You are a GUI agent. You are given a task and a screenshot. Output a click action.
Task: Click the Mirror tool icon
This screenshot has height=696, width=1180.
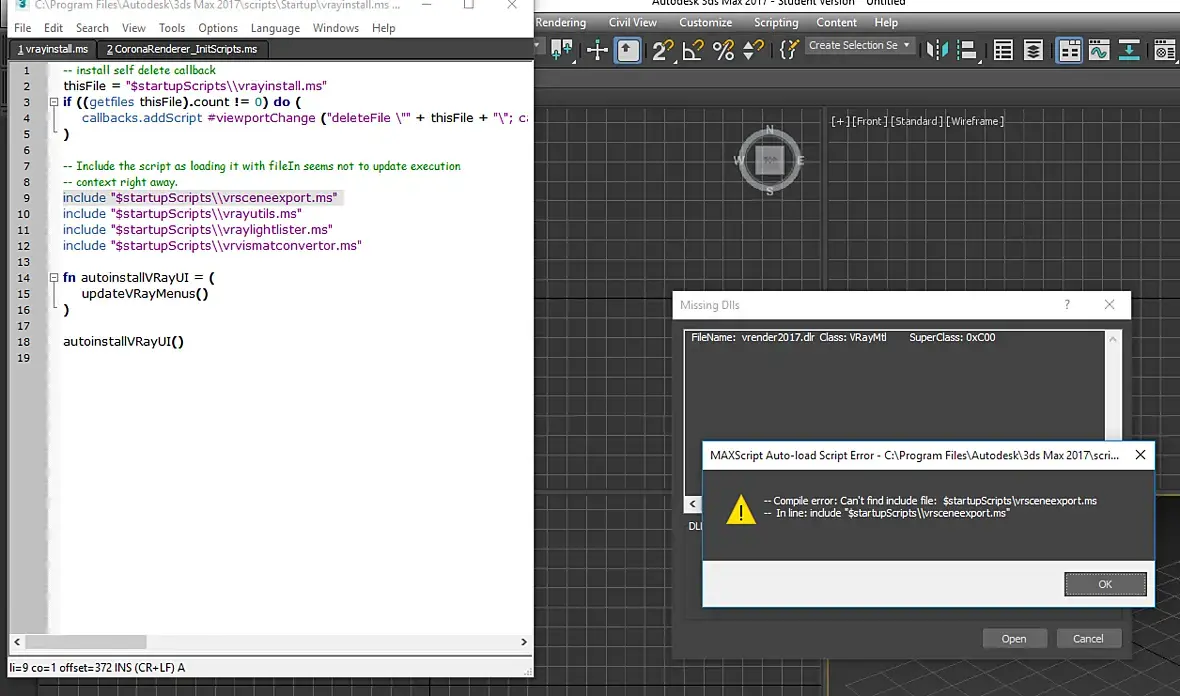tap(937, 50)
